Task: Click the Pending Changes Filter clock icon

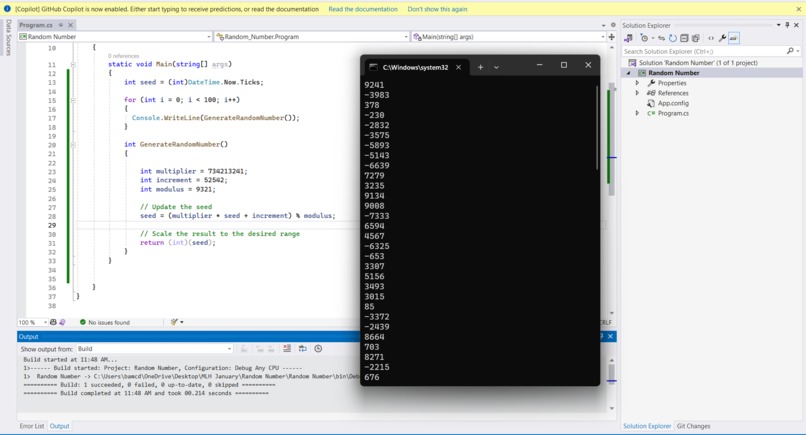Action: pos(644,38)
